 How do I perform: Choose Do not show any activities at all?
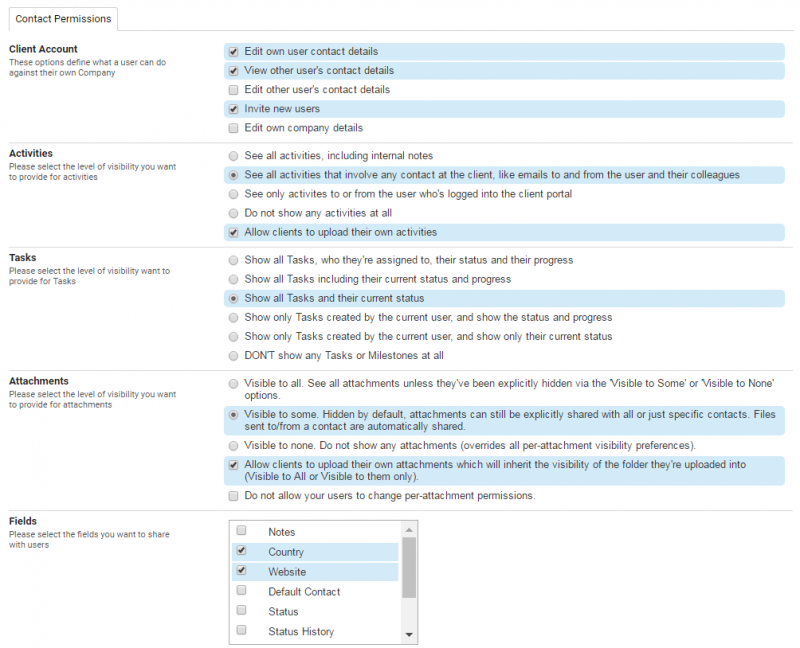pos(233,213)
